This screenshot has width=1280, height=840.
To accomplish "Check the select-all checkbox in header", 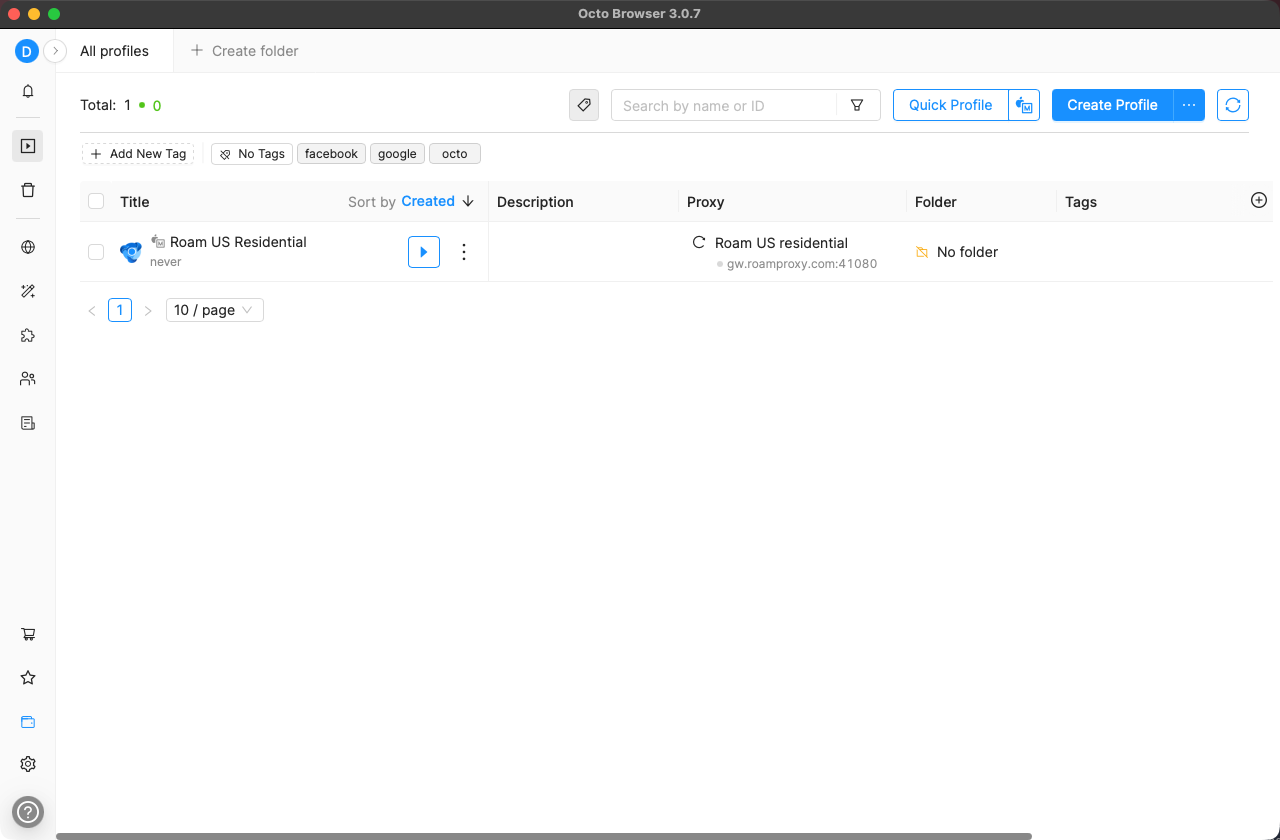I will (96, 201).
